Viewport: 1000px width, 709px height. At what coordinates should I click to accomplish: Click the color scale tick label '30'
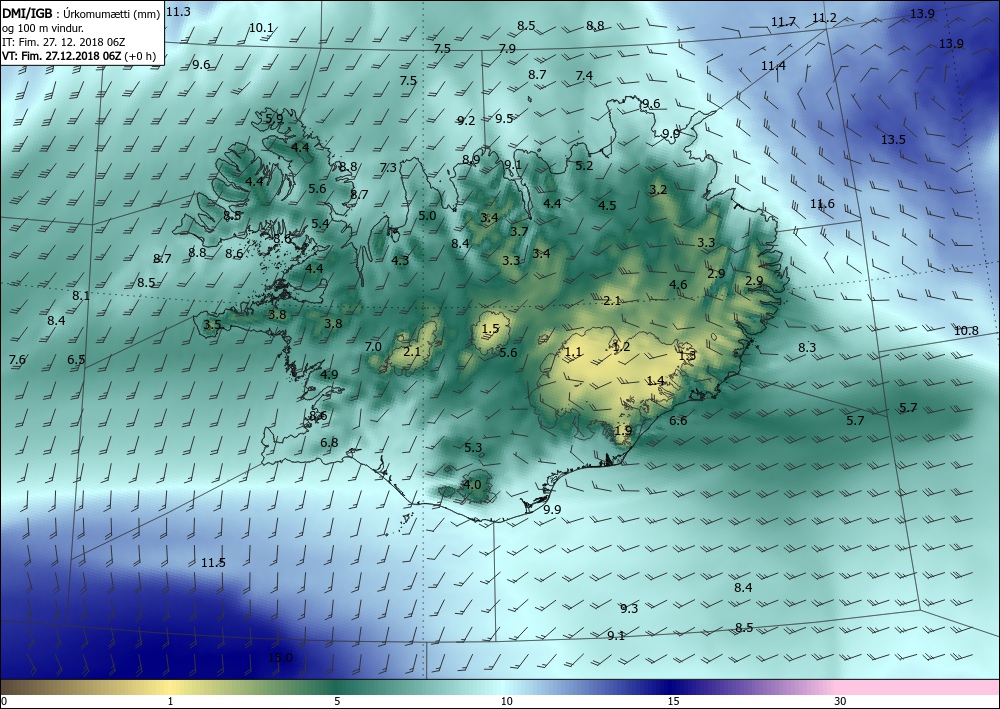coord(841,701)
